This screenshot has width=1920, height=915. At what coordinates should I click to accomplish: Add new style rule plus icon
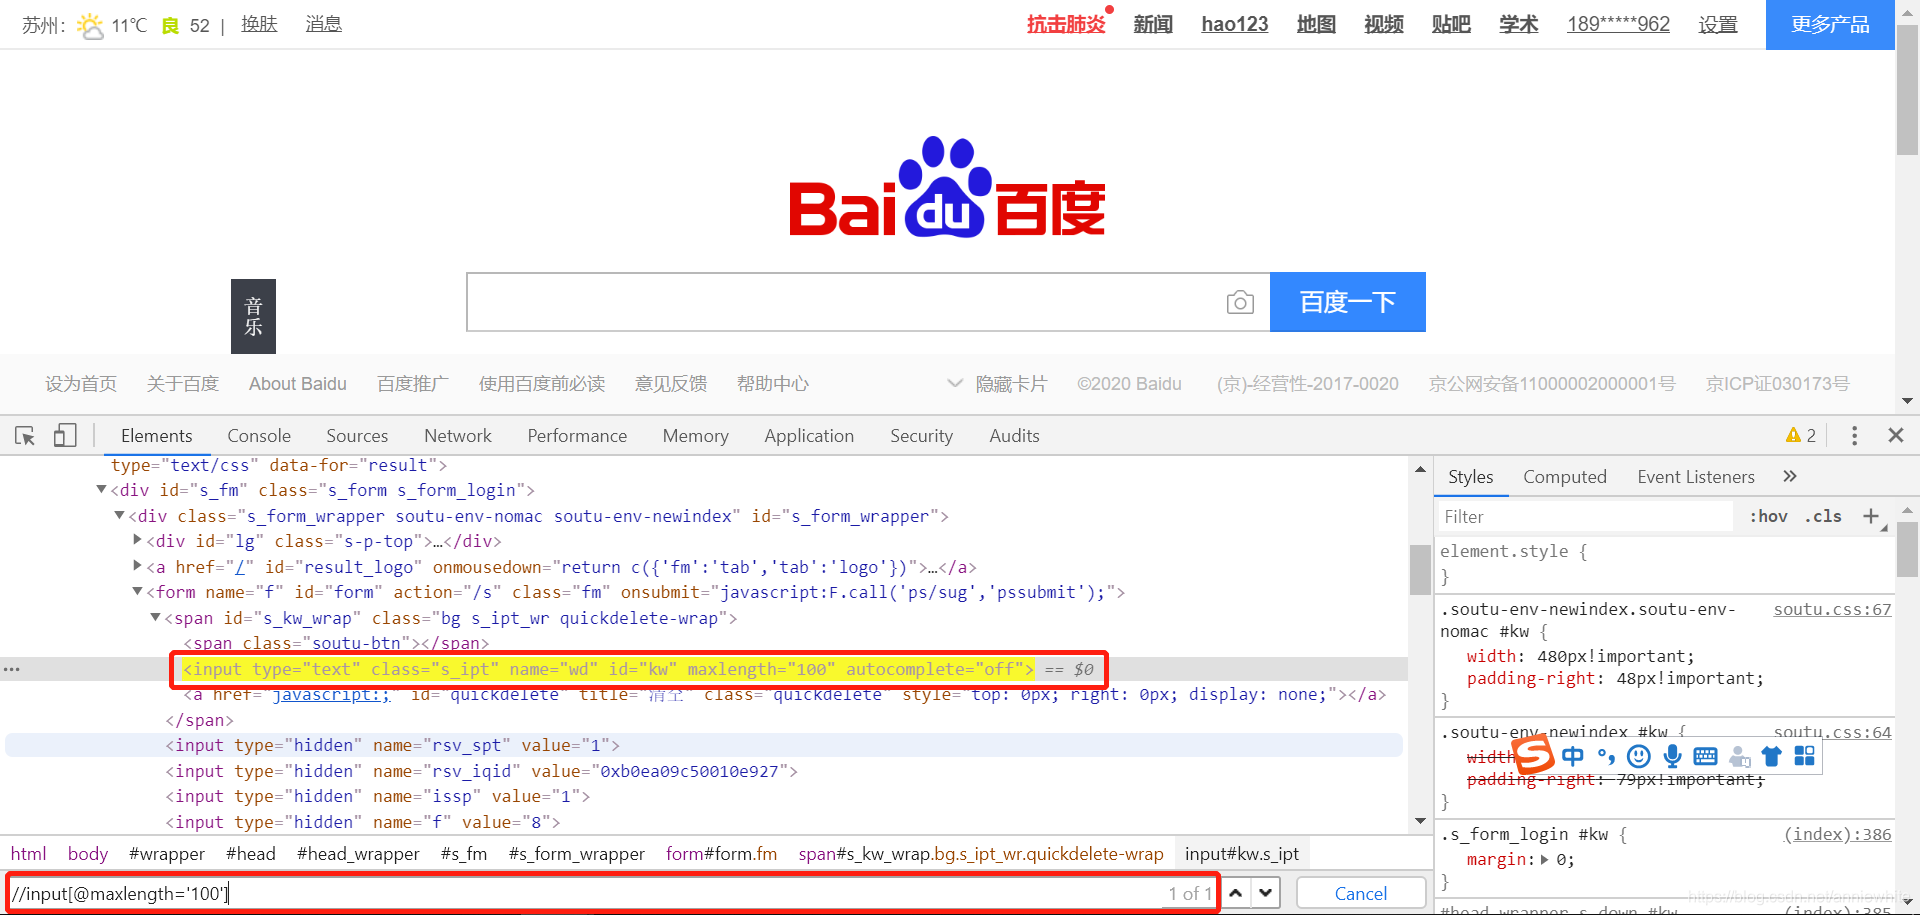[x=1871, y=516]
